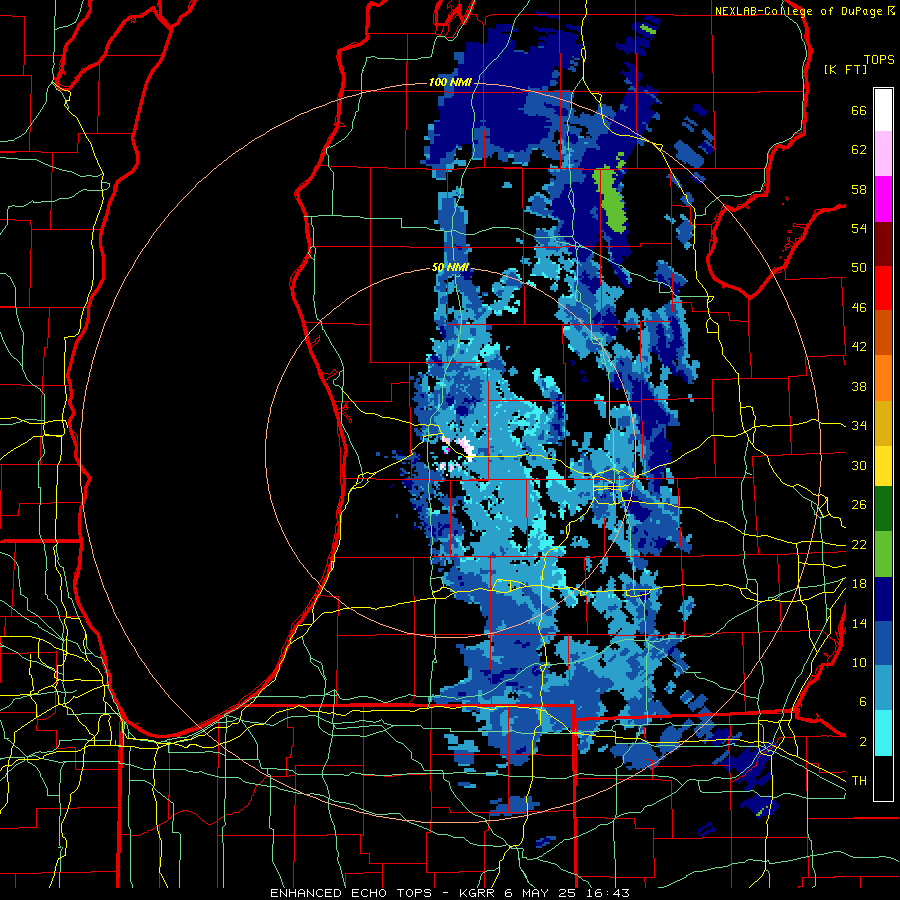
Task: Click the 46 value on the legend
Action: [x=859, y=308]
